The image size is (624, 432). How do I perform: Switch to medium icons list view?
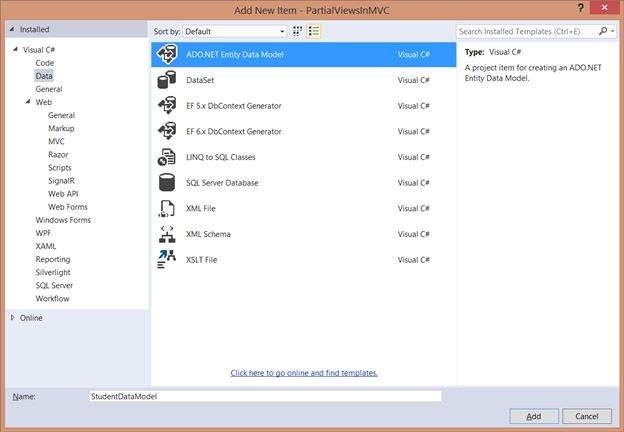[x=314, y=31]
